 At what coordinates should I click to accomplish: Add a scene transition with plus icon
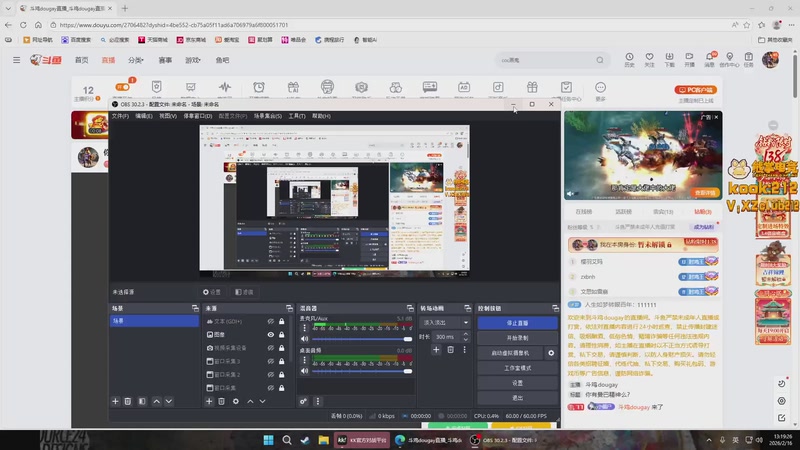(436, 349)
